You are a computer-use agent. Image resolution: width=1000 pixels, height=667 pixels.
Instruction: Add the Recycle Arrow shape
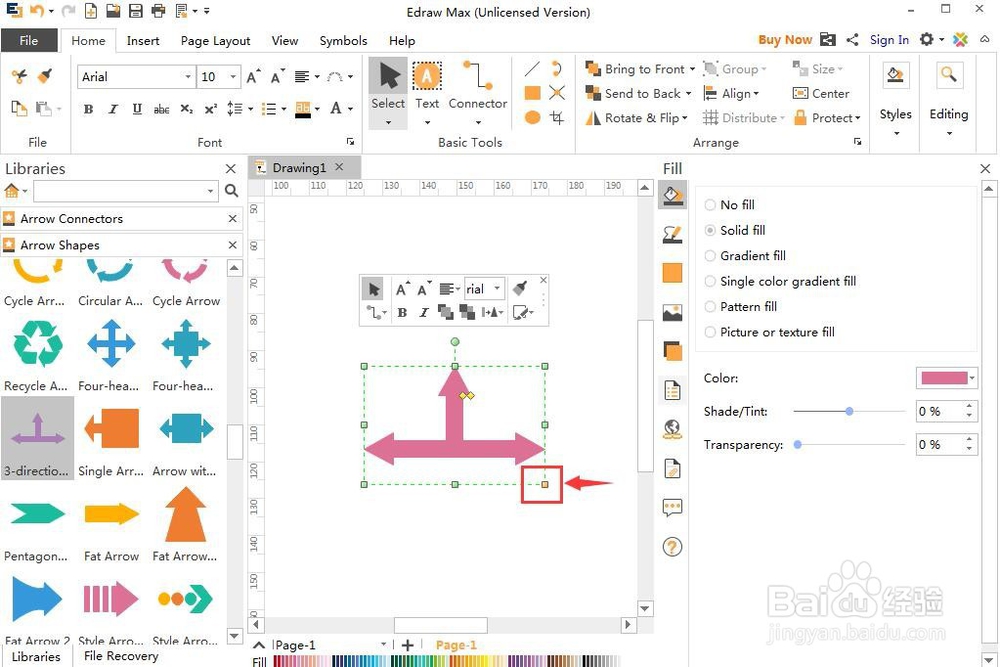pyautogui.click(x=37, y=355)
